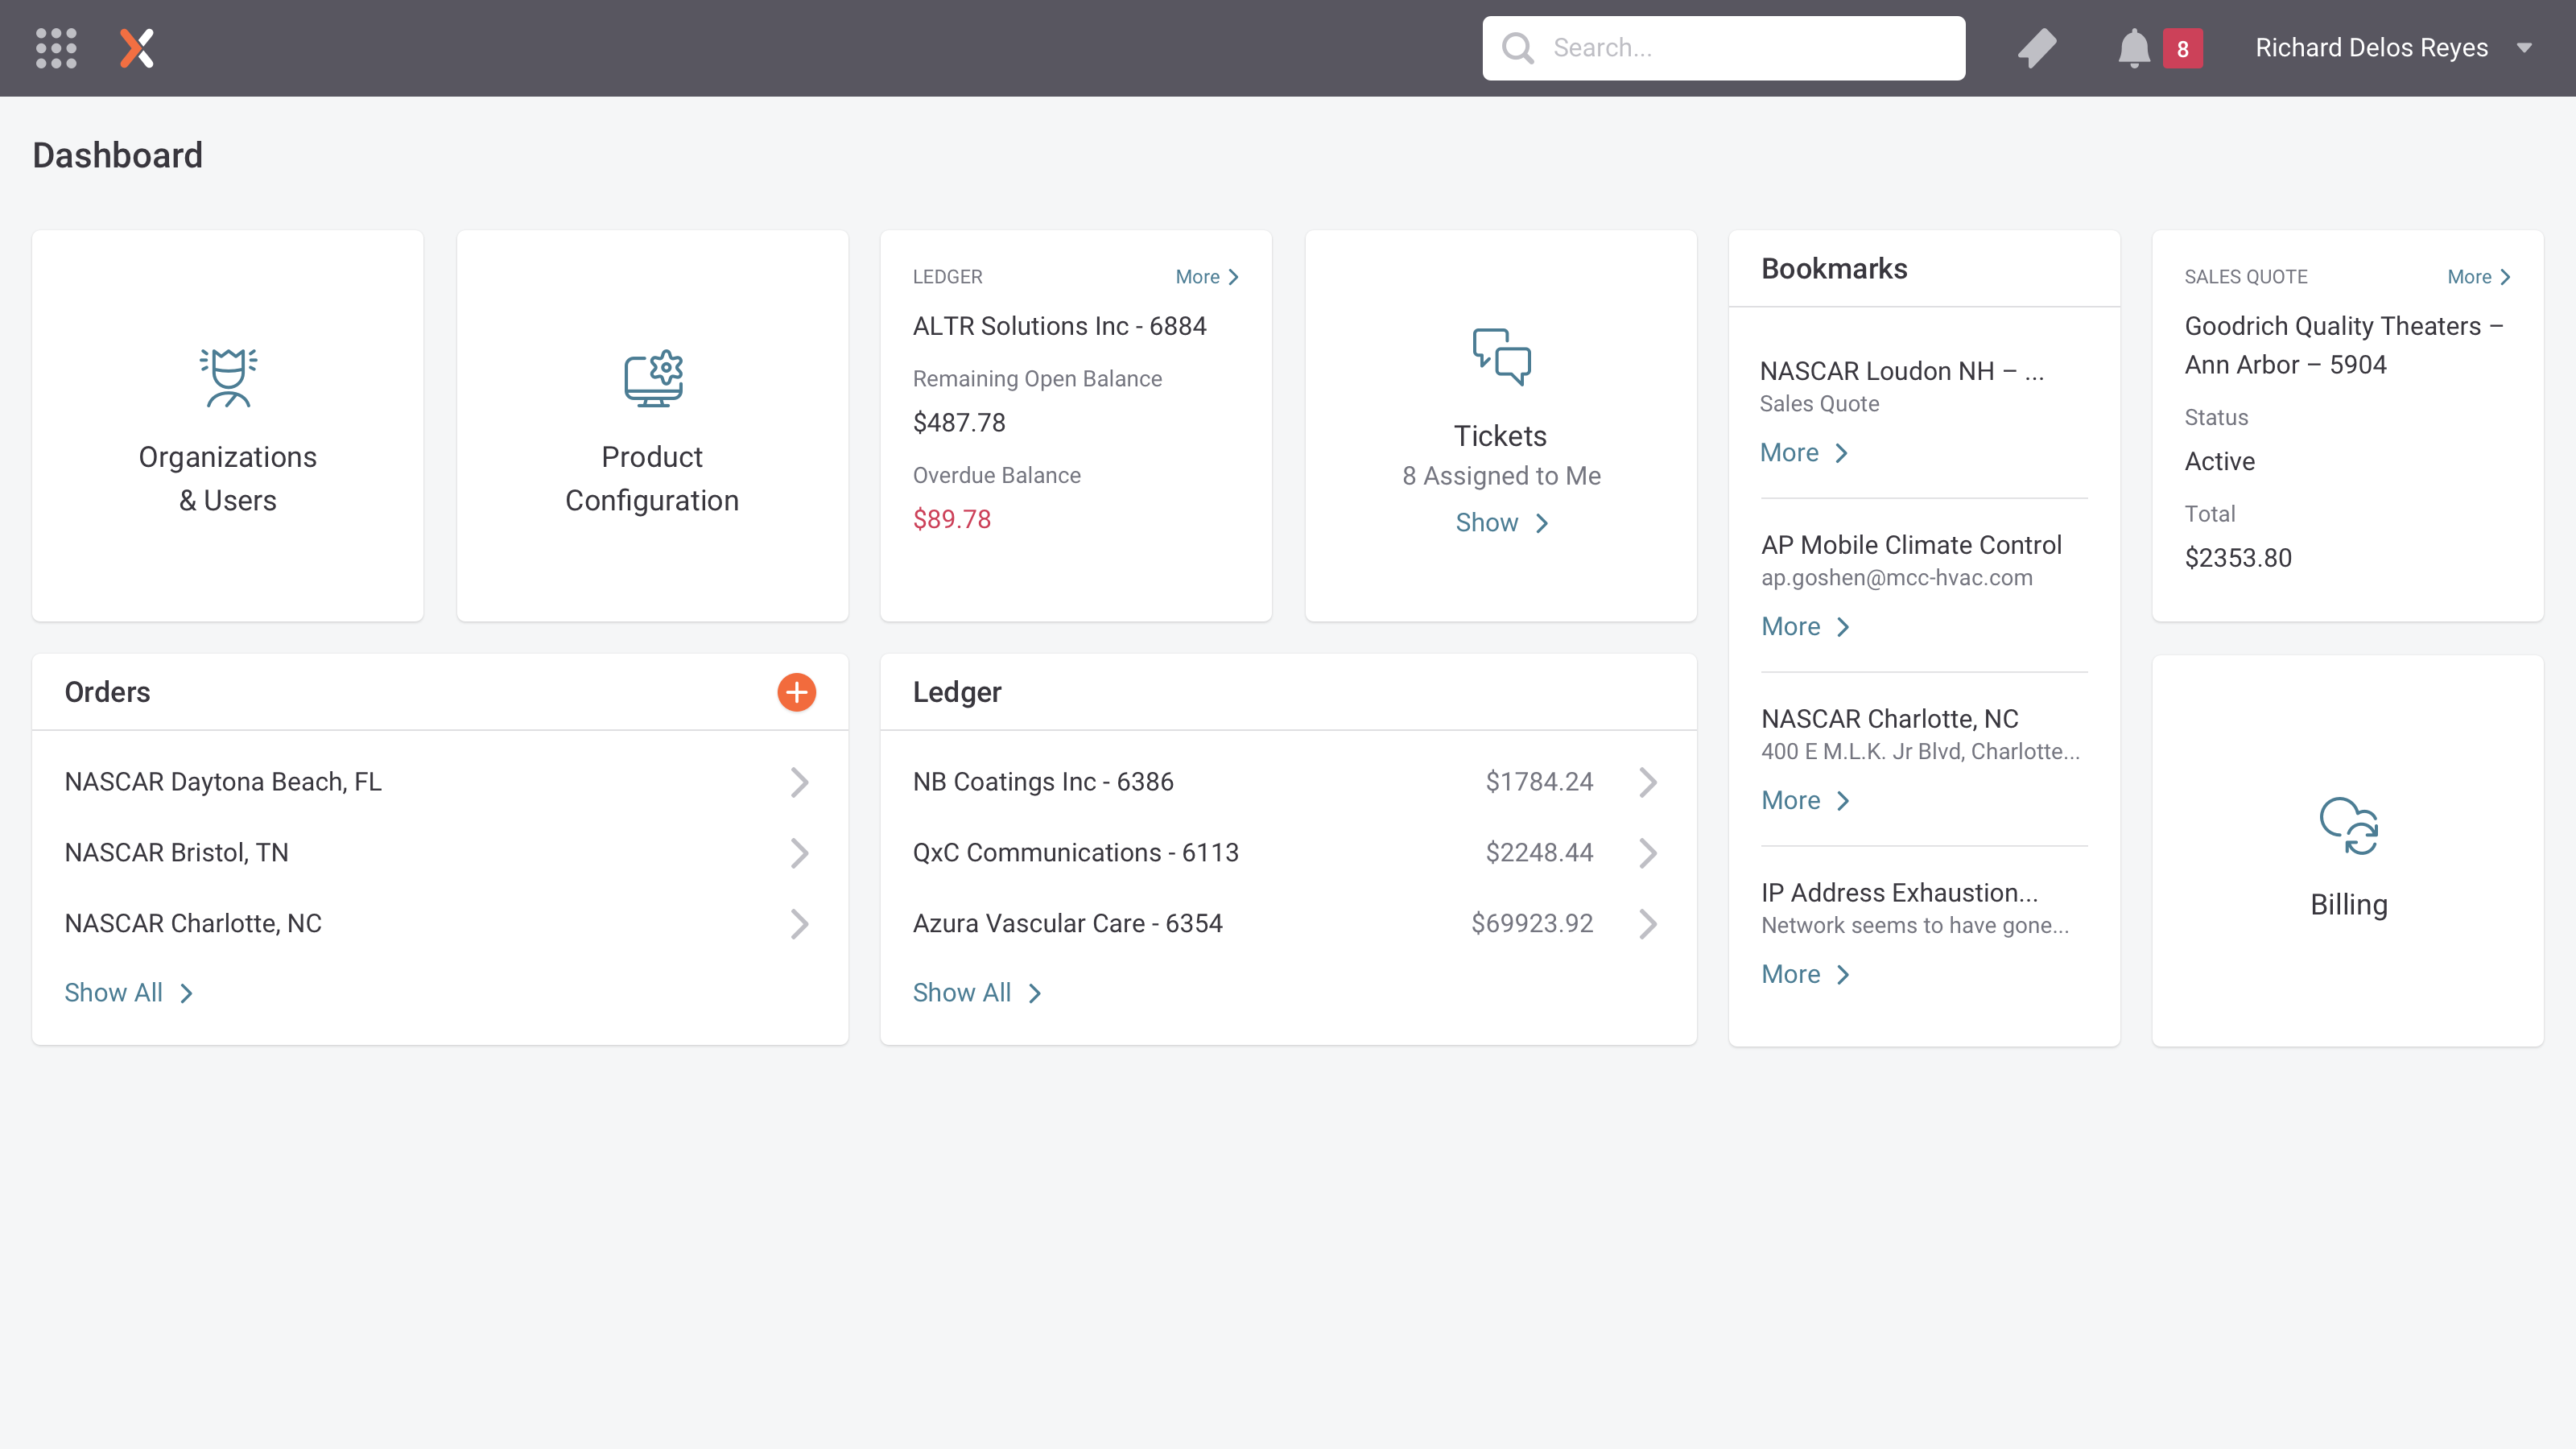Show assigned tickets
This screenshot has width=2576, height=1449.
[x=1501, y=523]
